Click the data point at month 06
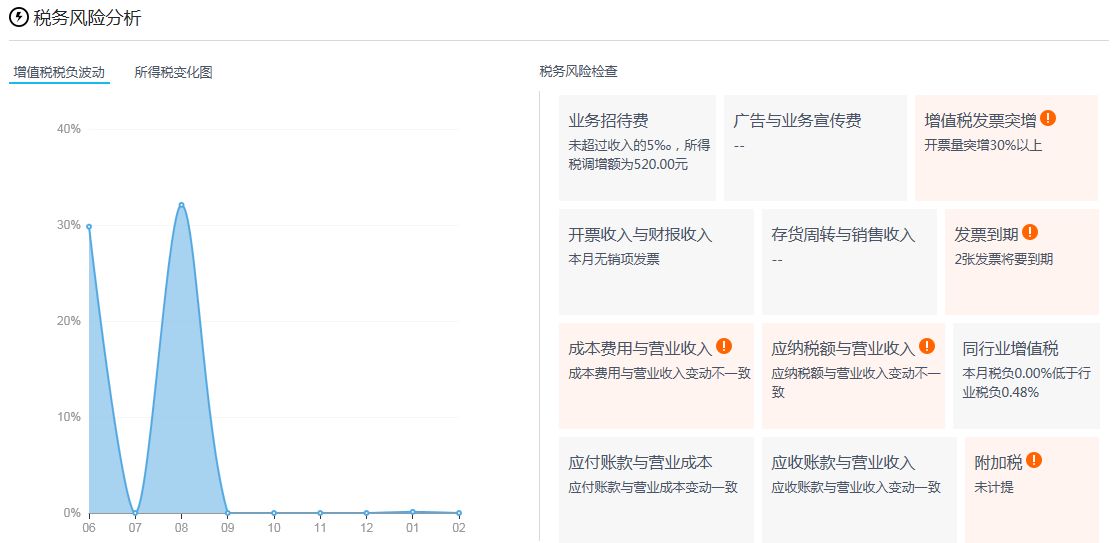Viewport: 1112px width, 543px height. (x=89, y=227)
